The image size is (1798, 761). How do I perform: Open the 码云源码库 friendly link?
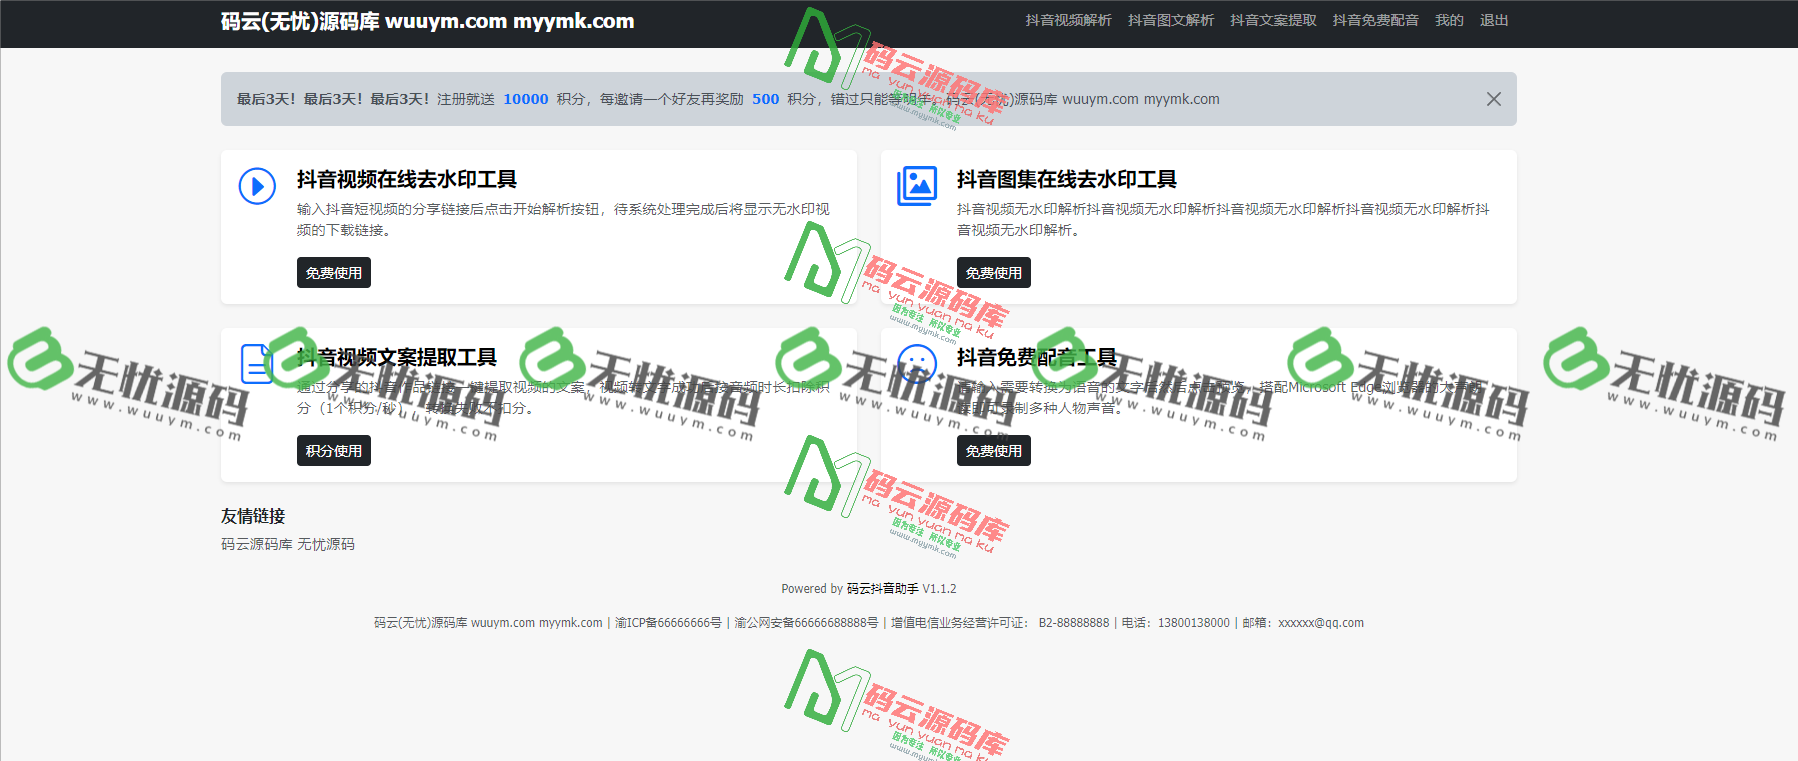(x=257, y=544)
